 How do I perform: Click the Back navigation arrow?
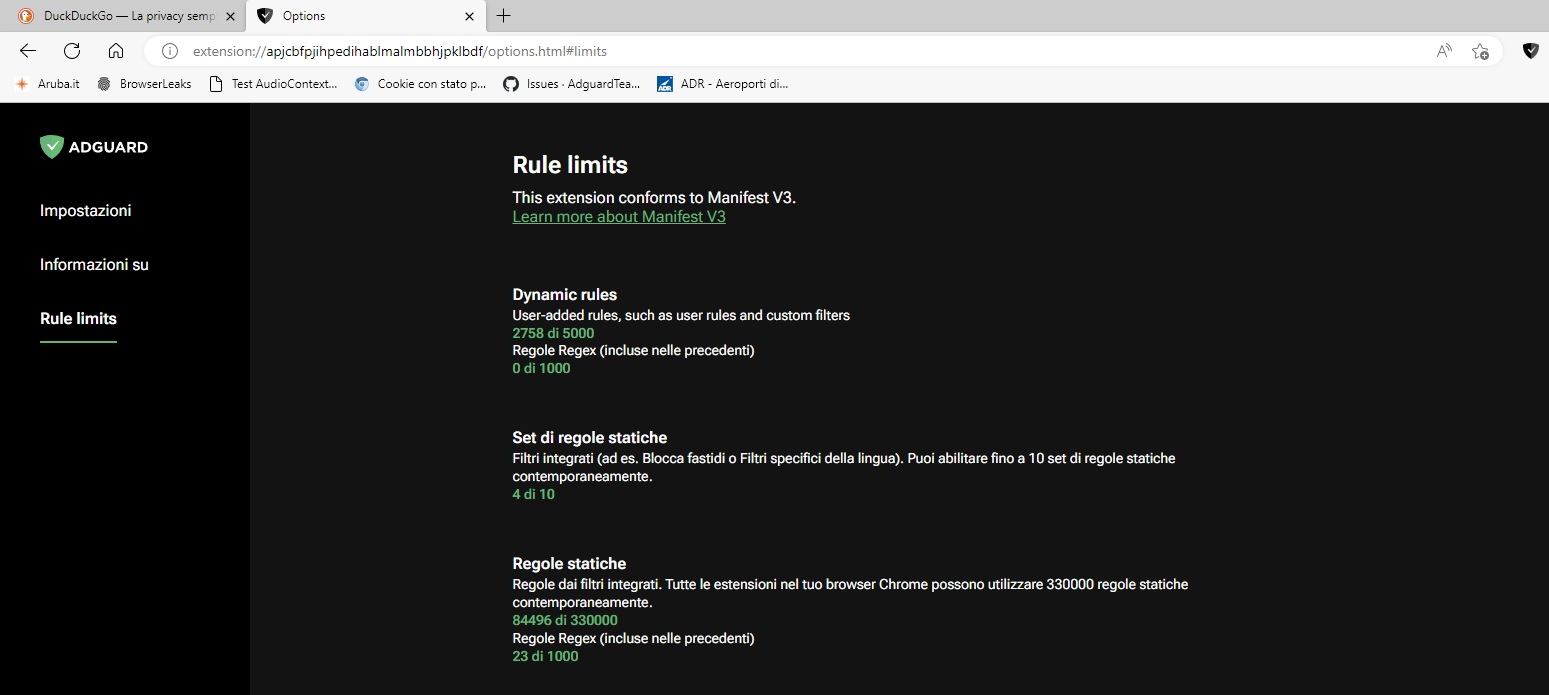point(27,51)
